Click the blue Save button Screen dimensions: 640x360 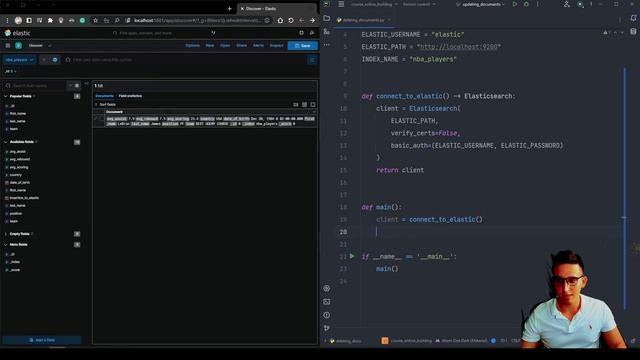tap(302, 46)
